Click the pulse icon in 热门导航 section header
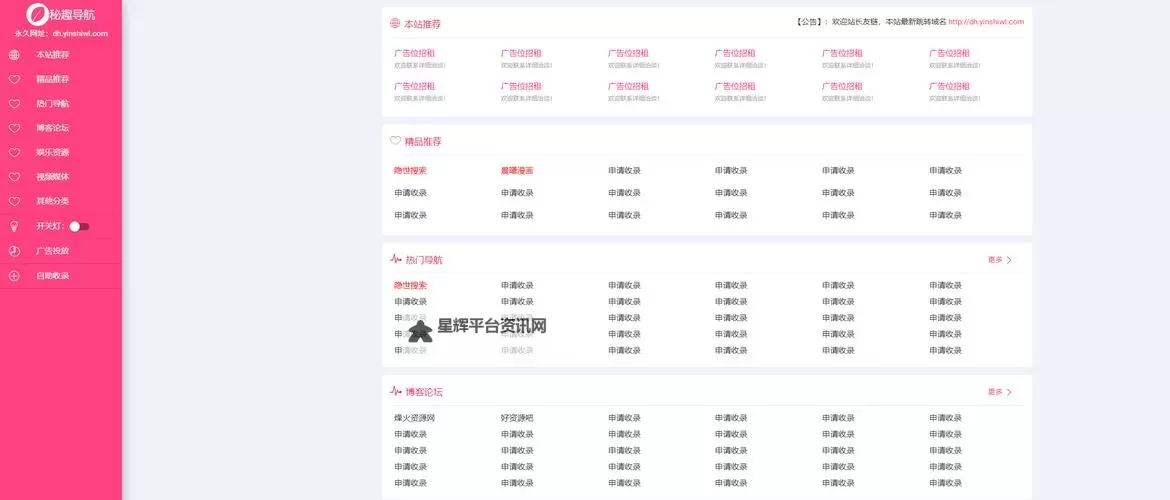Image resolution: width=1170 pixels, height=500 pixels. tap(395, 259)
